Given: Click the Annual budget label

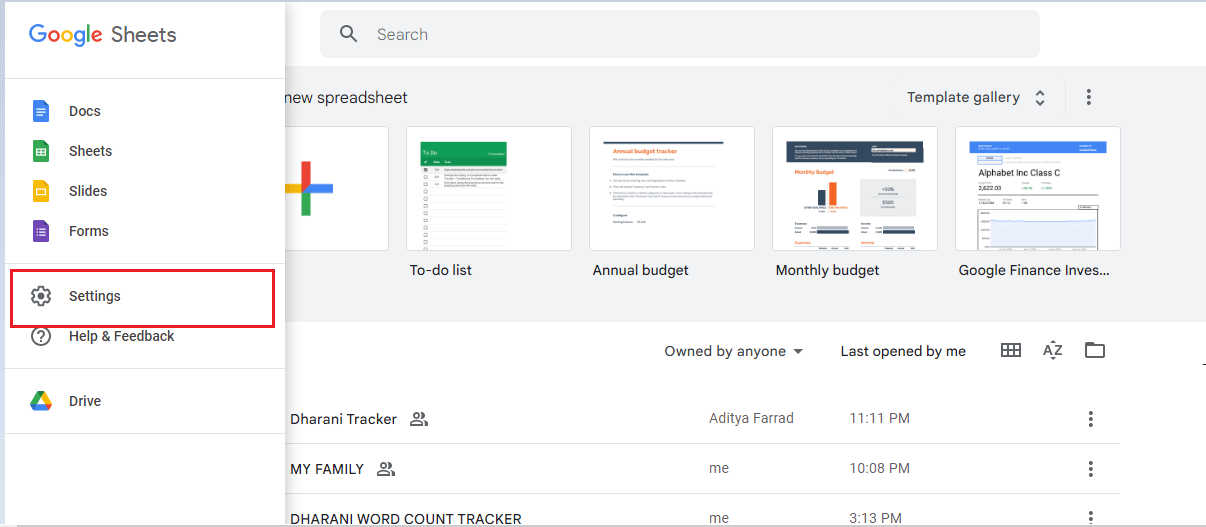Looking at the screenshot, I should click(641, 270).
